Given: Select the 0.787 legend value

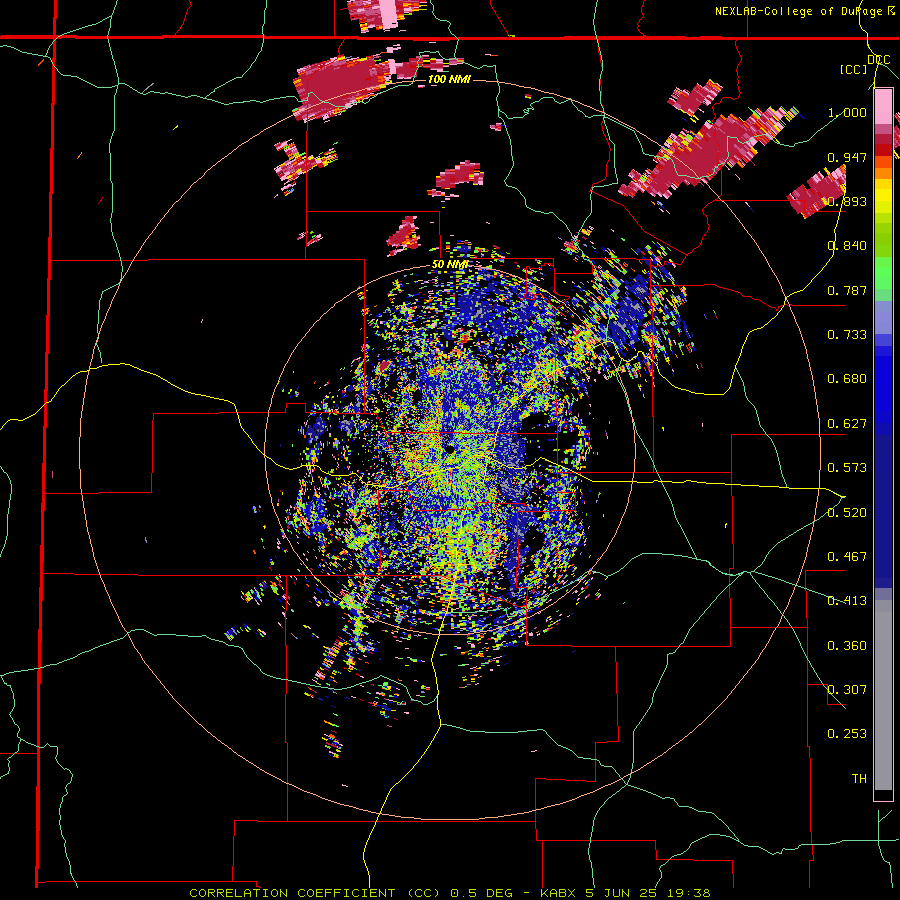Looking at the screenshot, I should point(847,290).
